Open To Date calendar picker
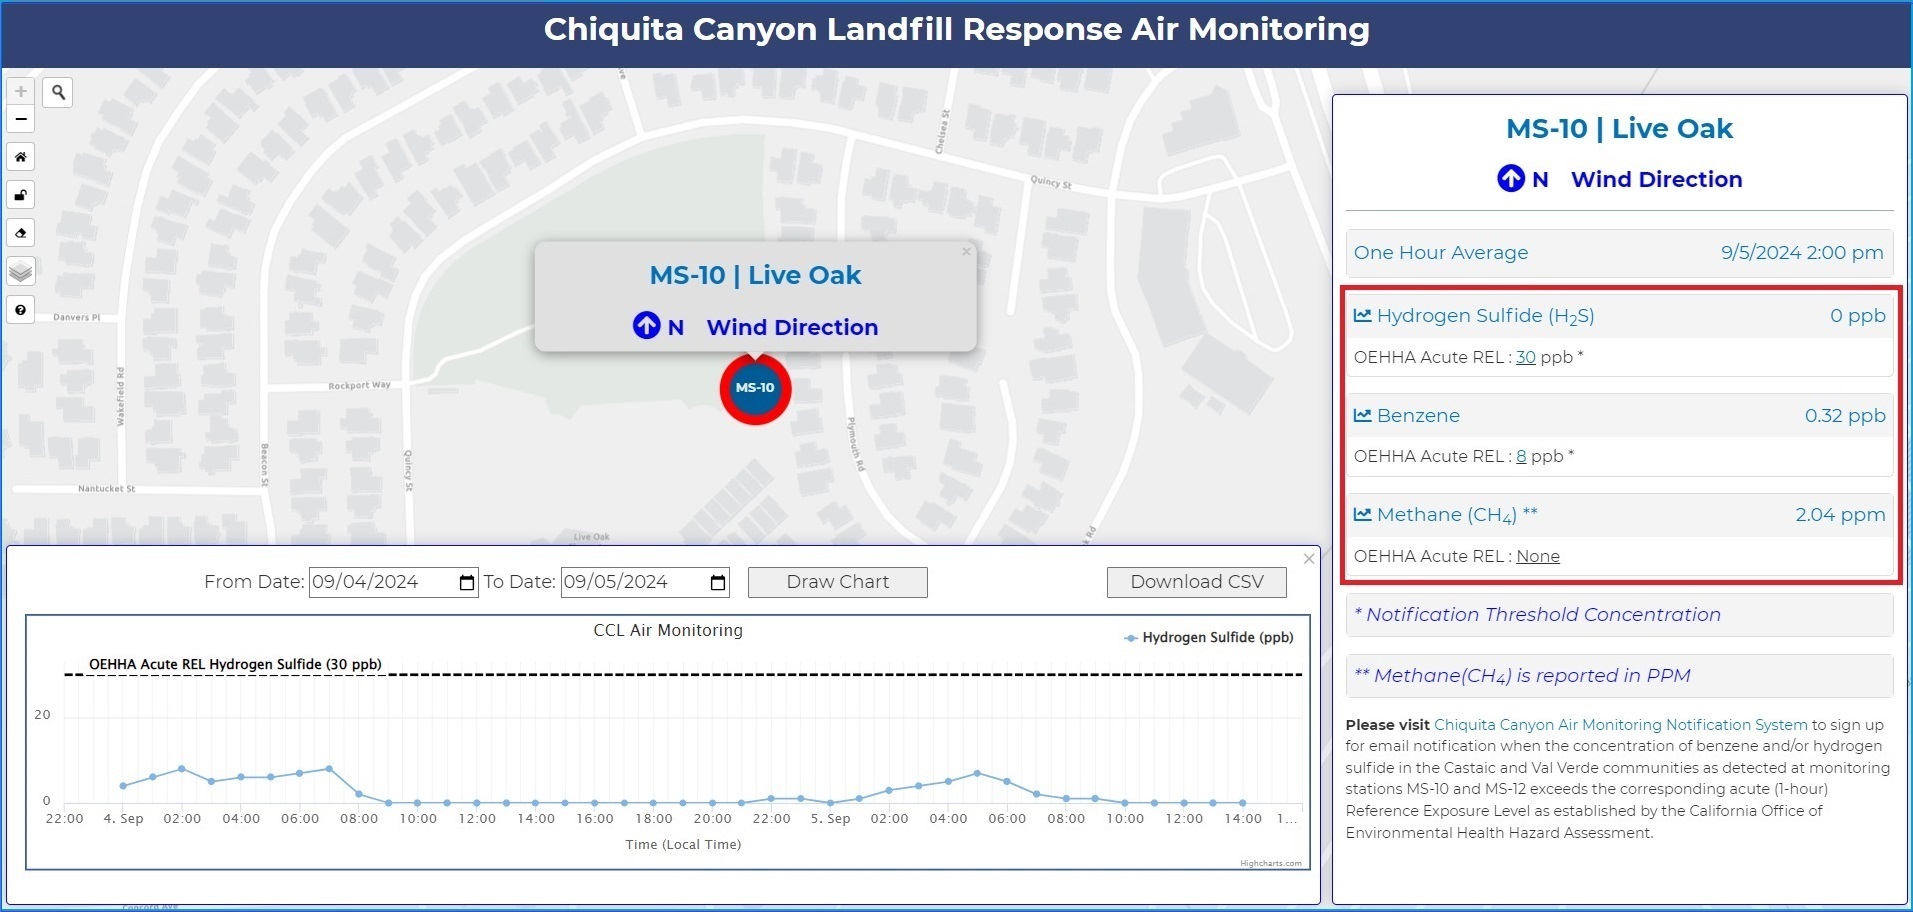The height and width of the screenshot is (912, 1913). click(718, 582)
